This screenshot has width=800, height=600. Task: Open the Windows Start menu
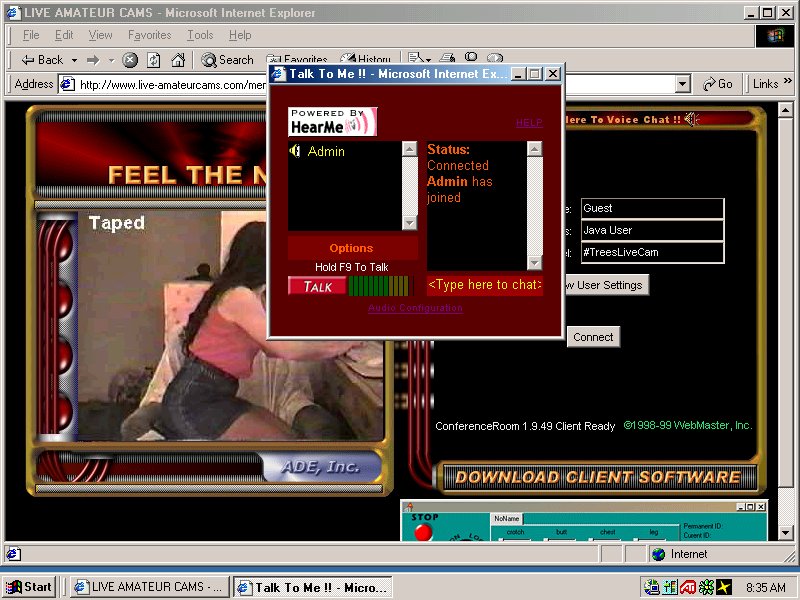coord(30,587)
